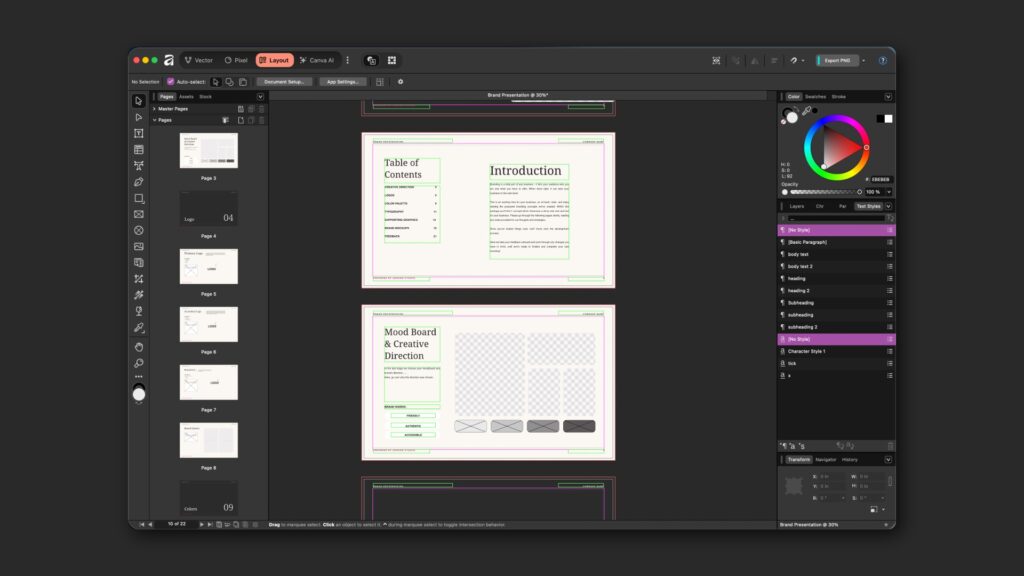The height and width of the screenshot is (576, 1024).
Task: Select the Rectangle shape tool
Action: 138,198
